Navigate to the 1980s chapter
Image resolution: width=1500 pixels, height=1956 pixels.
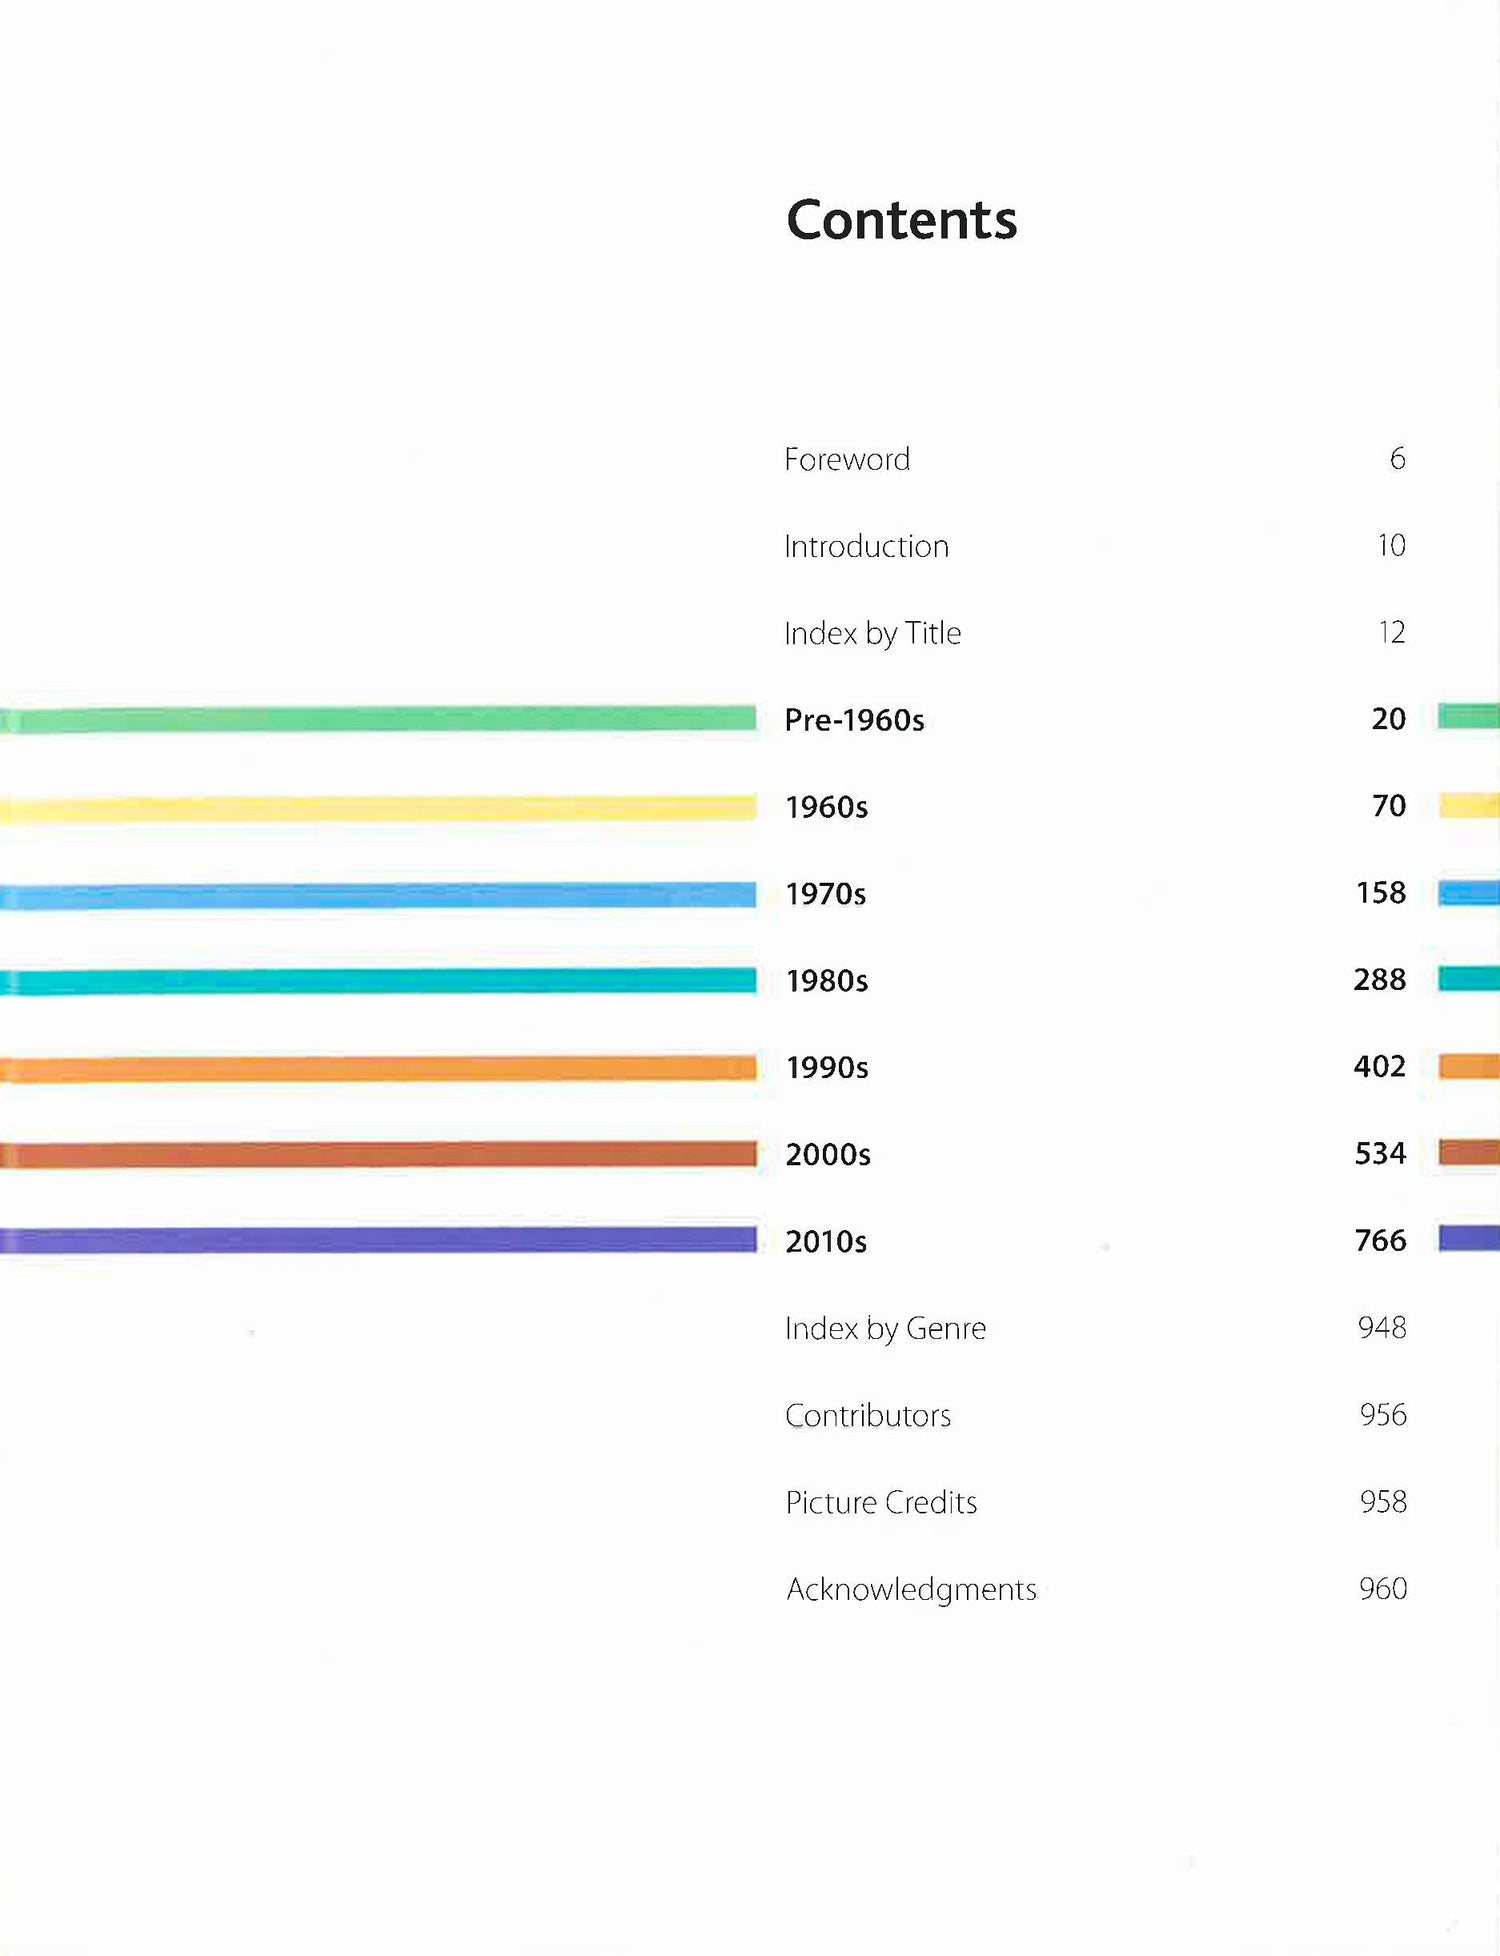[826, 981]
